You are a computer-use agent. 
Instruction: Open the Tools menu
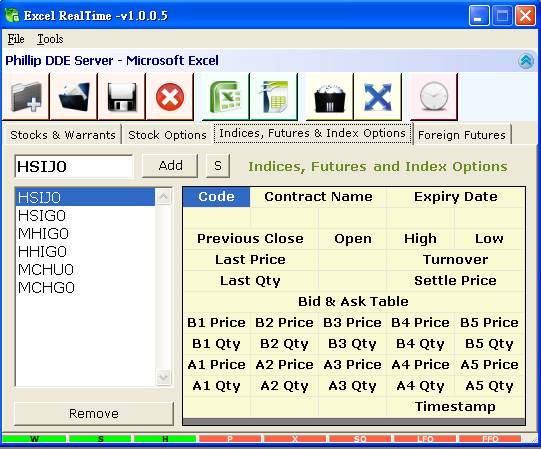pos(50,39)
